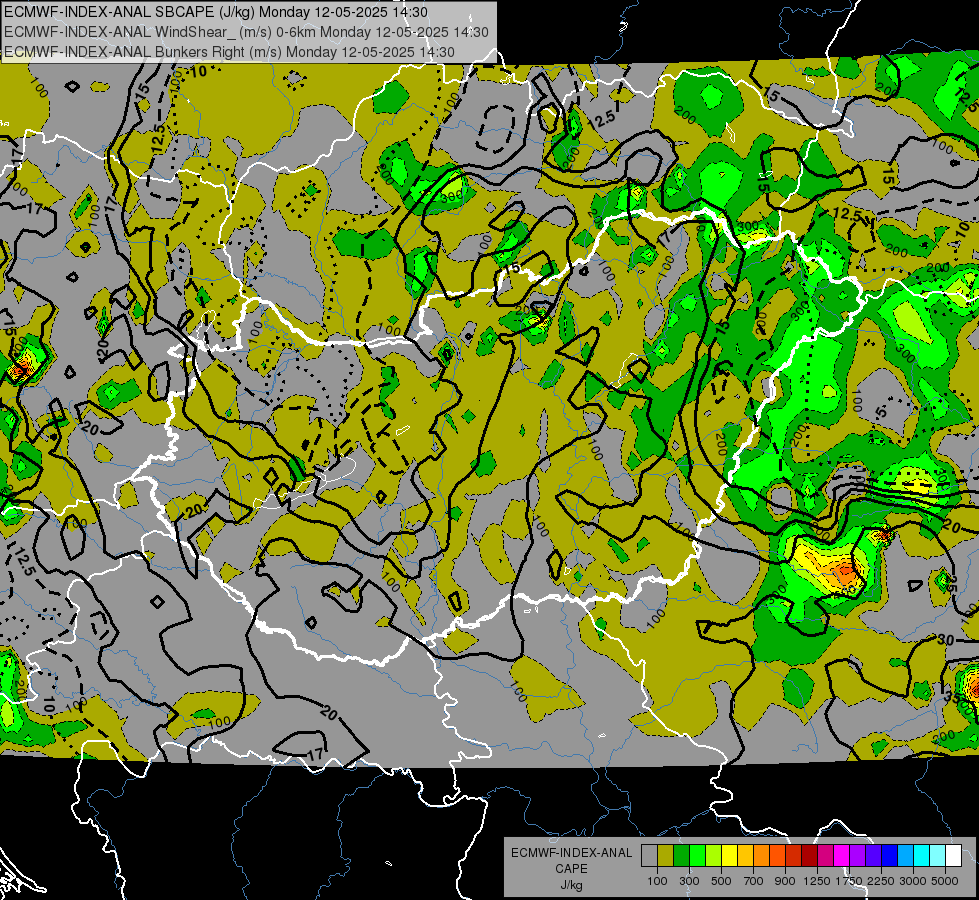Image resolution: width=979 pixels, height=900 pixels.
Task: Click the 'CAPE' legend caption
Action: coord(571,869)
